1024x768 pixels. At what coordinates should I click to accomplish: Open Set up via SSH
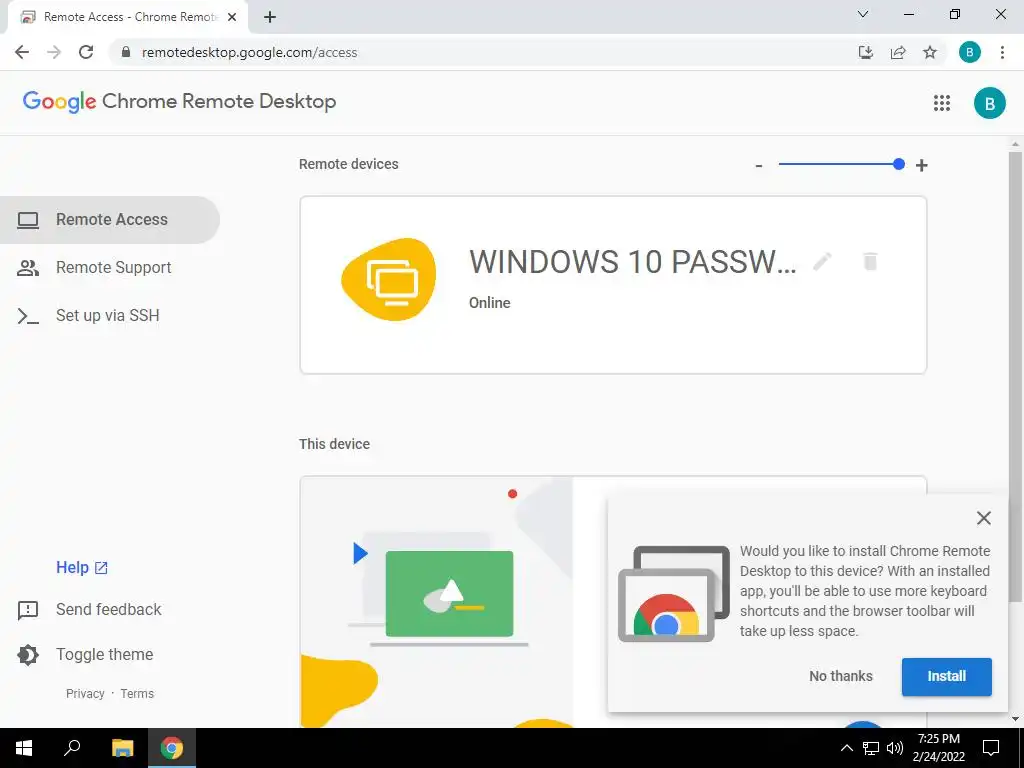click(110, 315)
